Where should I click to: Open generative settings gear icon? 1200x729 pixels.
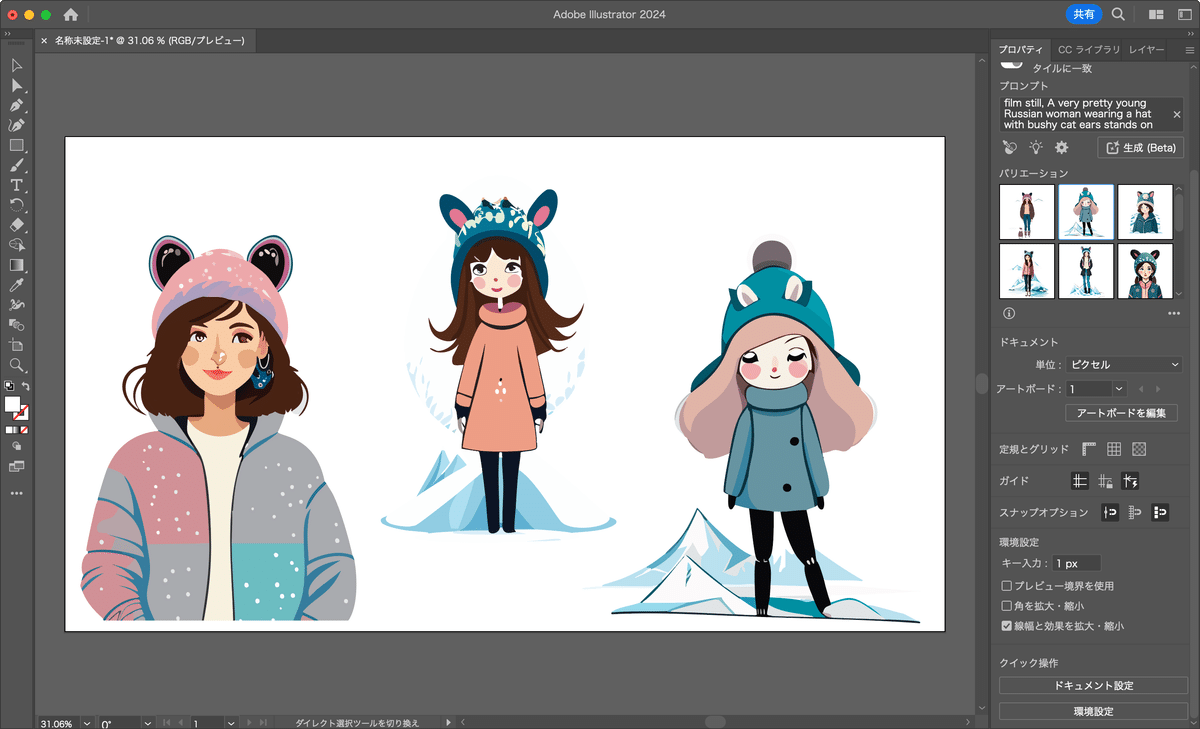coord(1062,147)
